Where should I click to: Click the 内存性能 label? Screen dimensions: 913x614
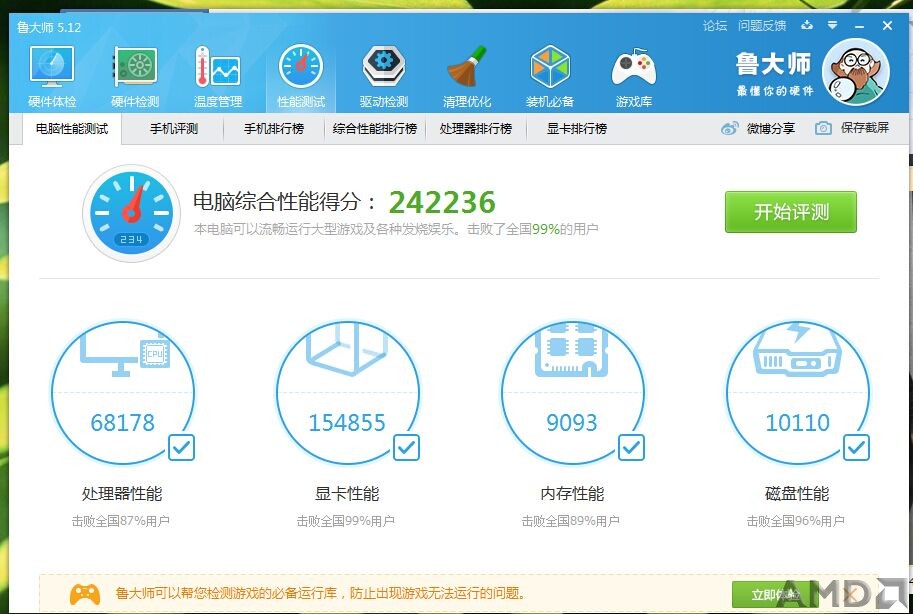(x=572, y=494)
